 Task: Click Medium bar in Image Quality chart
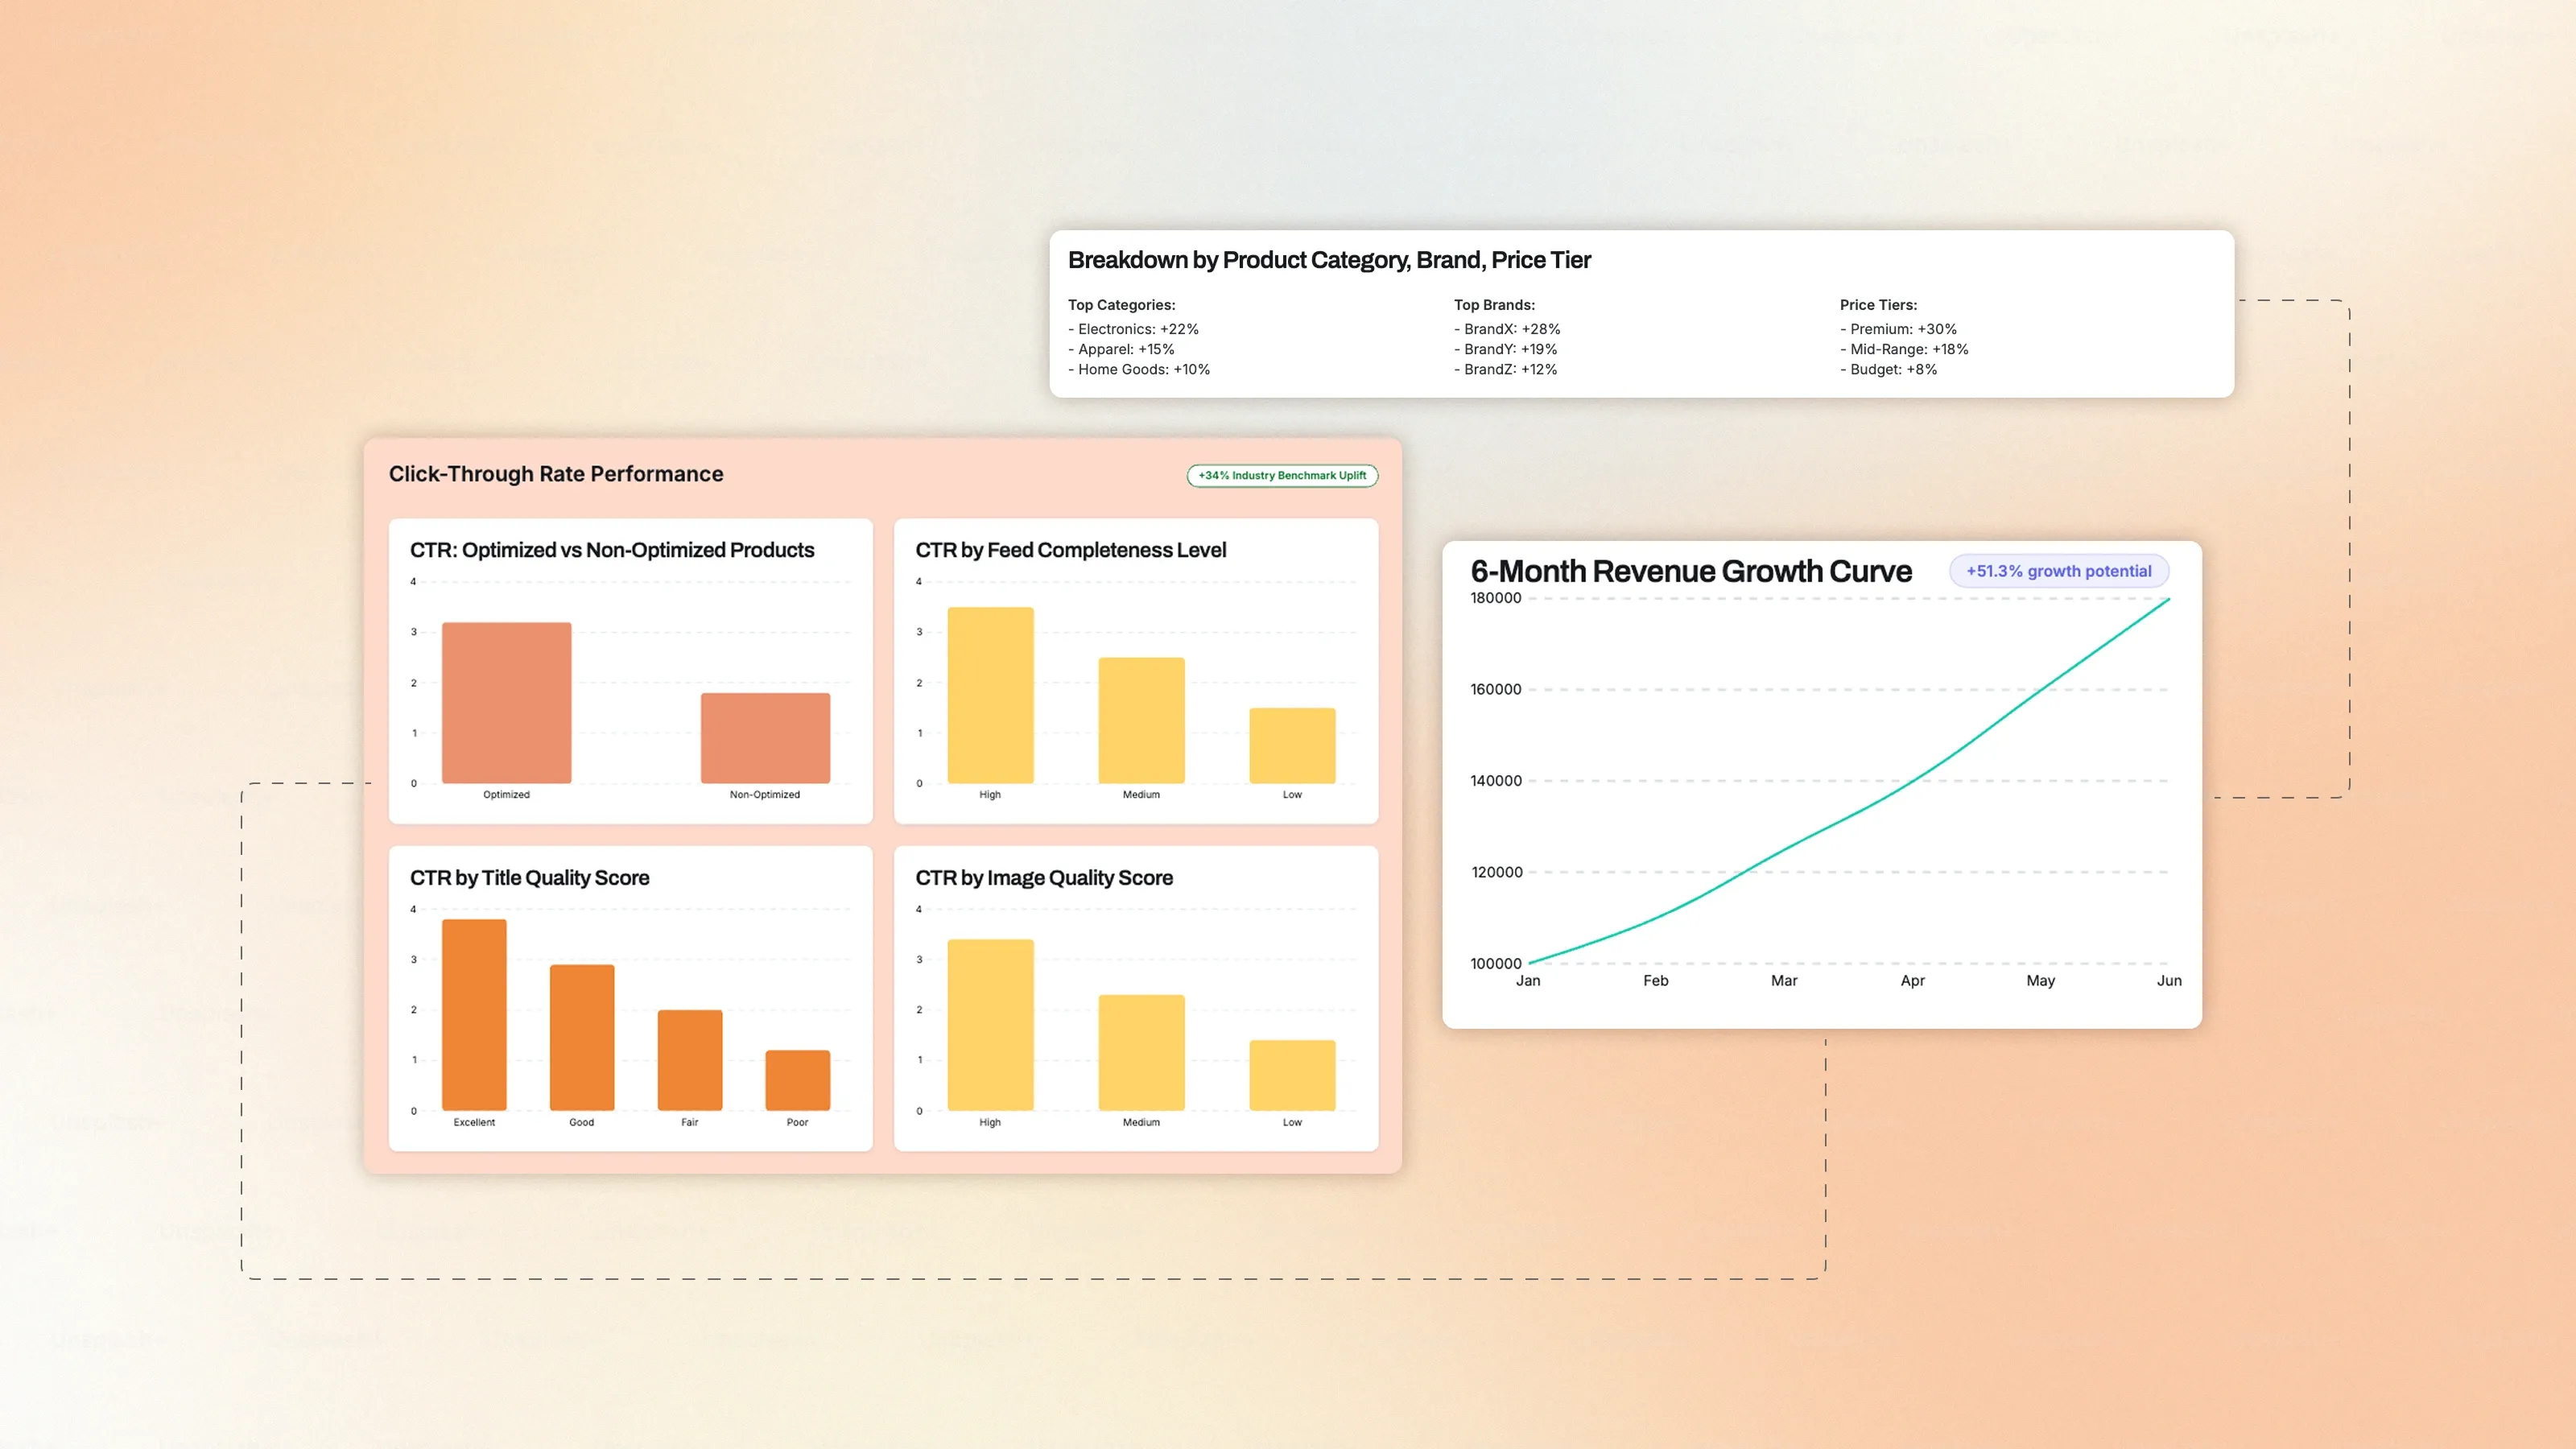1141,1052
